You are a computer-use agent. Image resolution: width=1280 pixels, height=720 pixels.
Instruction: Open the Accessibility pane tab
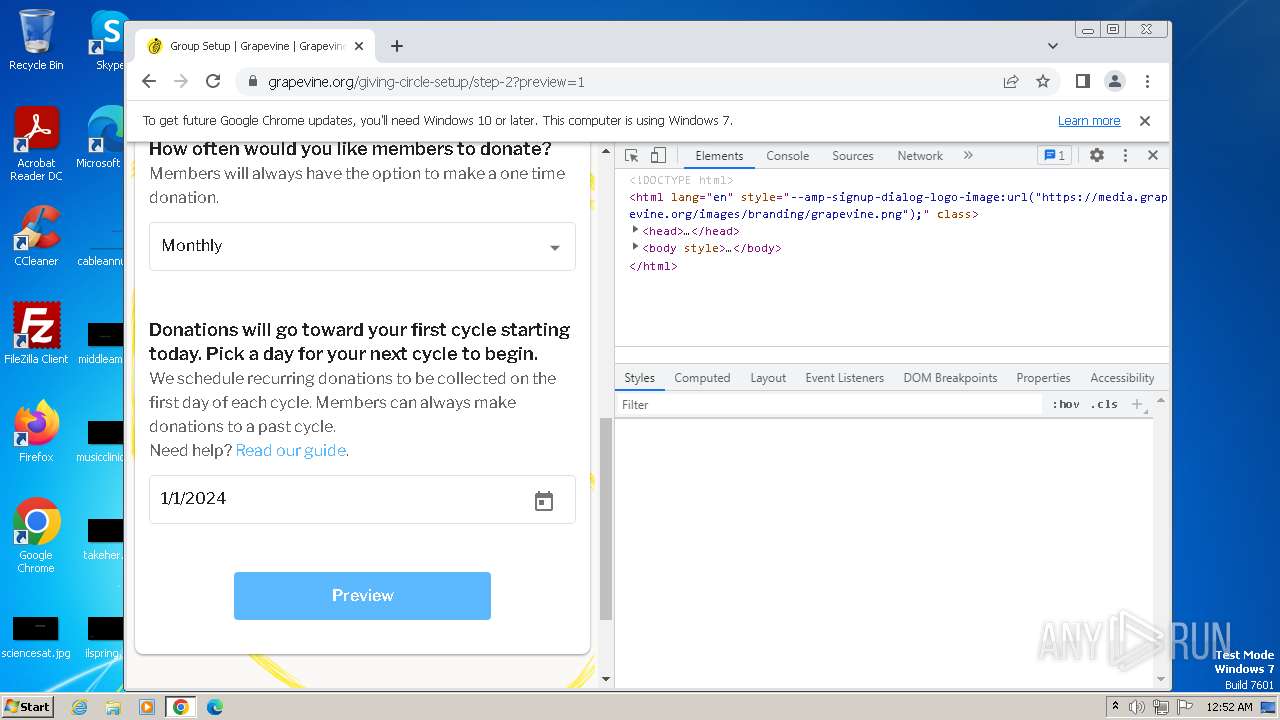[x=1122, y=378]
